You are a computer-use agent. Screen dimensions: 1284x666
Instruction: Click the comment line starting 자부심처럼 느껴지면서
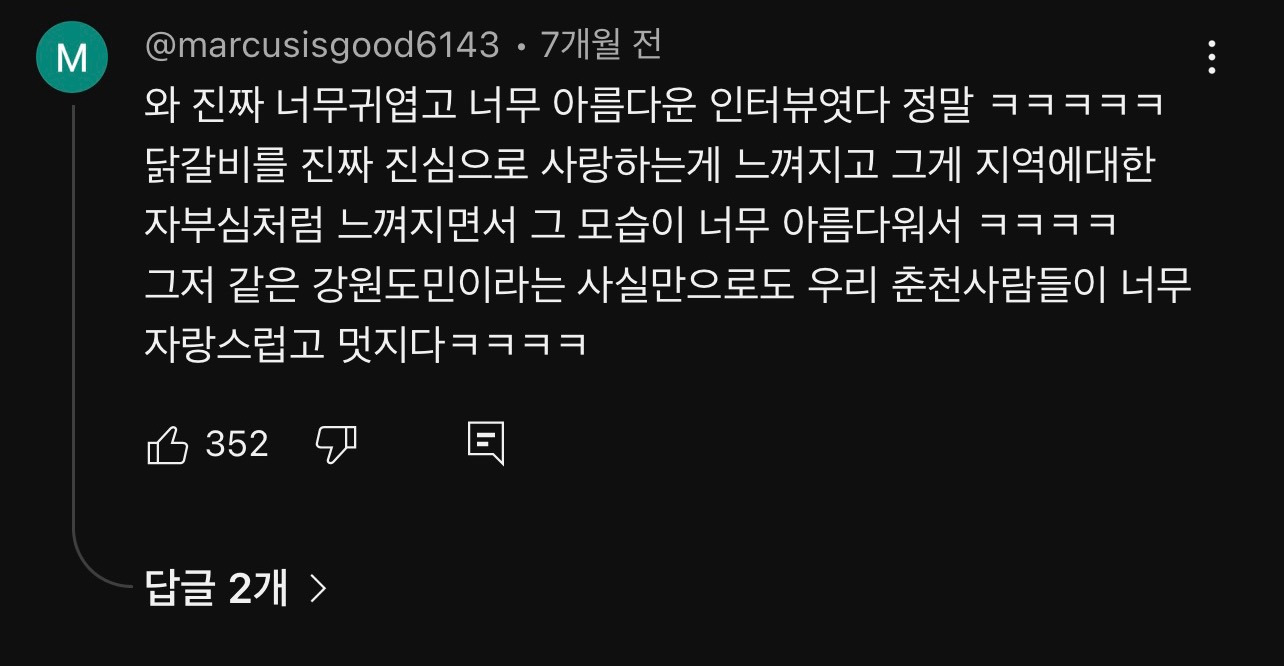[x=631, y=225]
